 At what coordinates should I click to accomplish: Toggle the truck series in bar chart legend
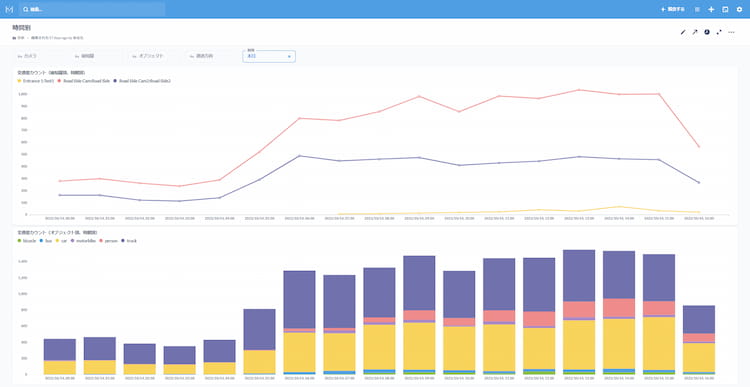pyautogui.click(x=130, y=241)
